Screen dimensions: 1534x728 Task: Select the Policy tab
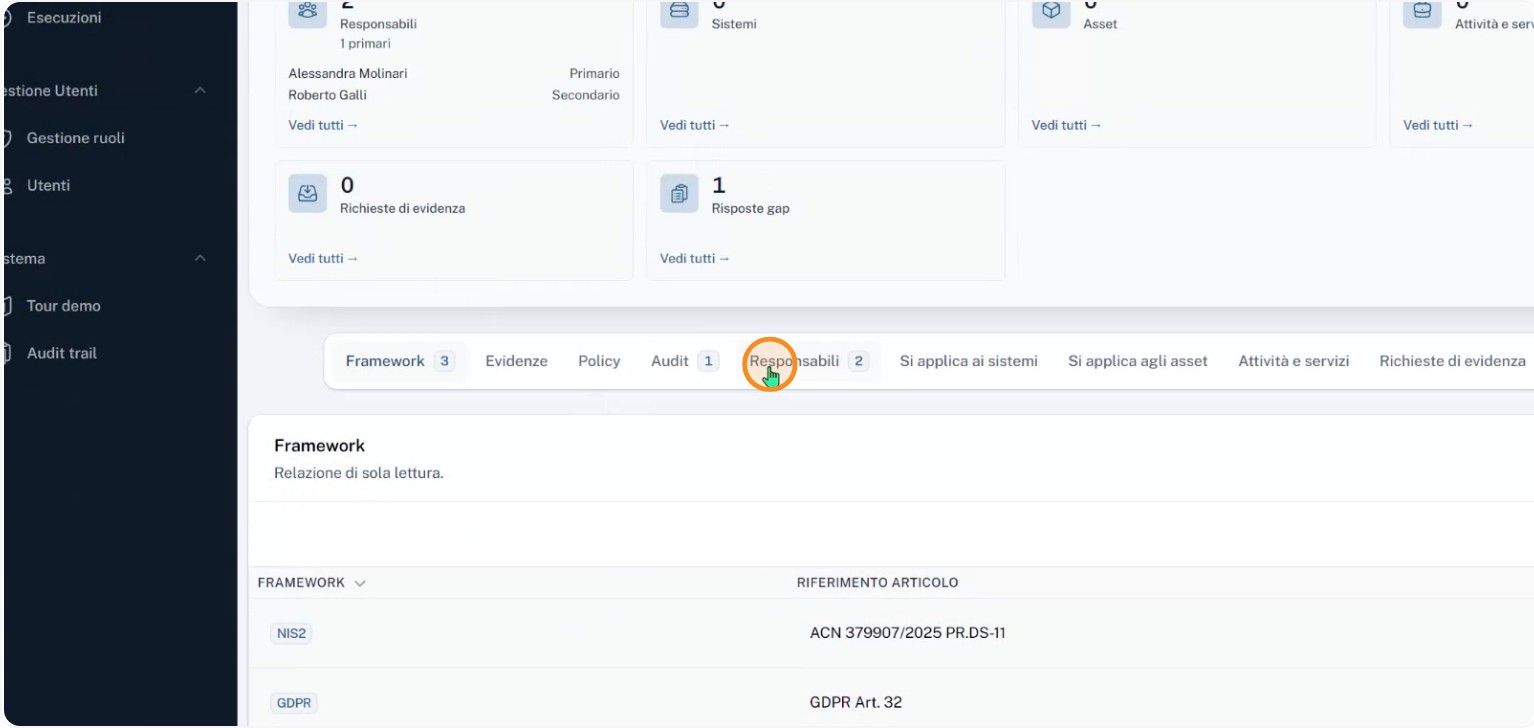(599, 361)
